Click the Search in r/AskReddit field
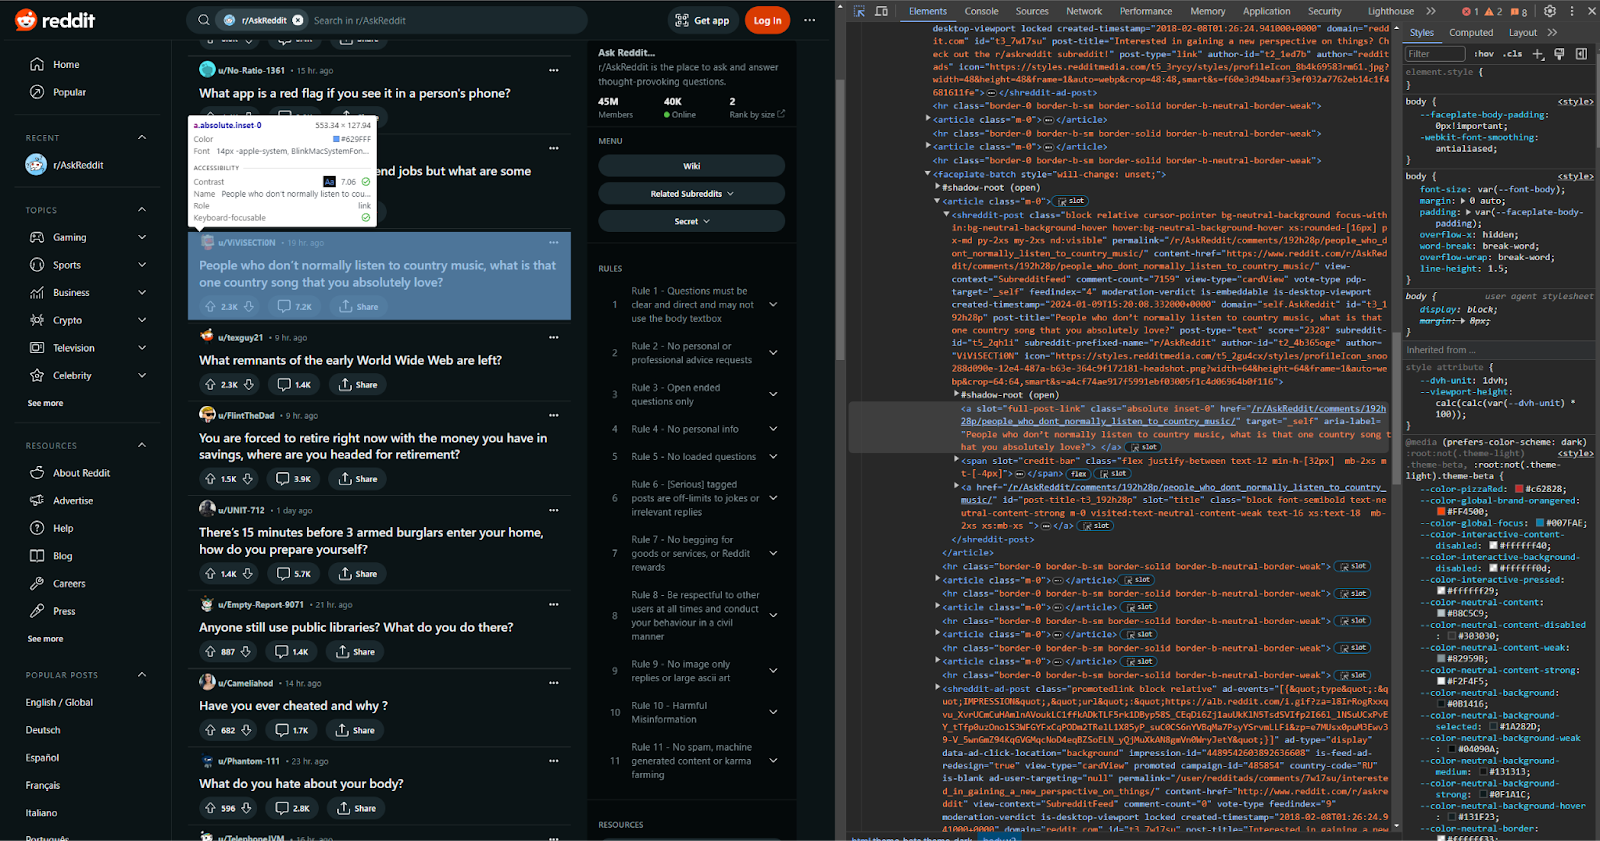Image resolution: width=1600 pixels, height=841 pixels. [445, 20]
